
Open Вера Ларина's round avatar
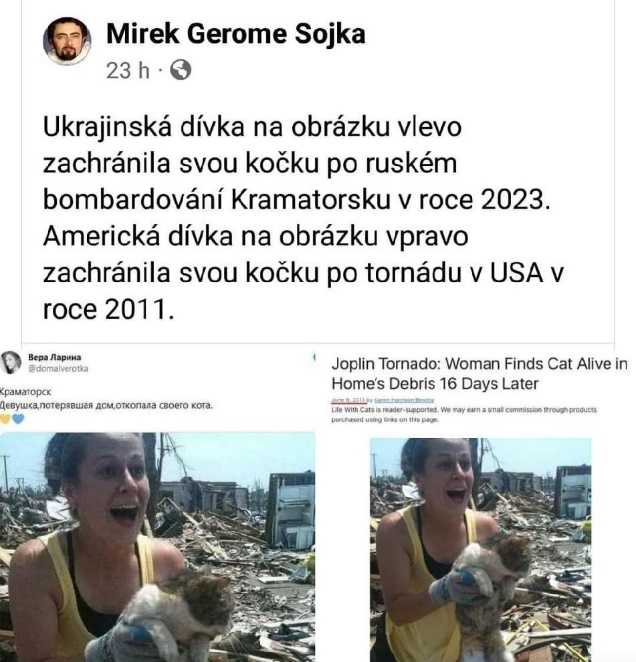tap(11, 362)
